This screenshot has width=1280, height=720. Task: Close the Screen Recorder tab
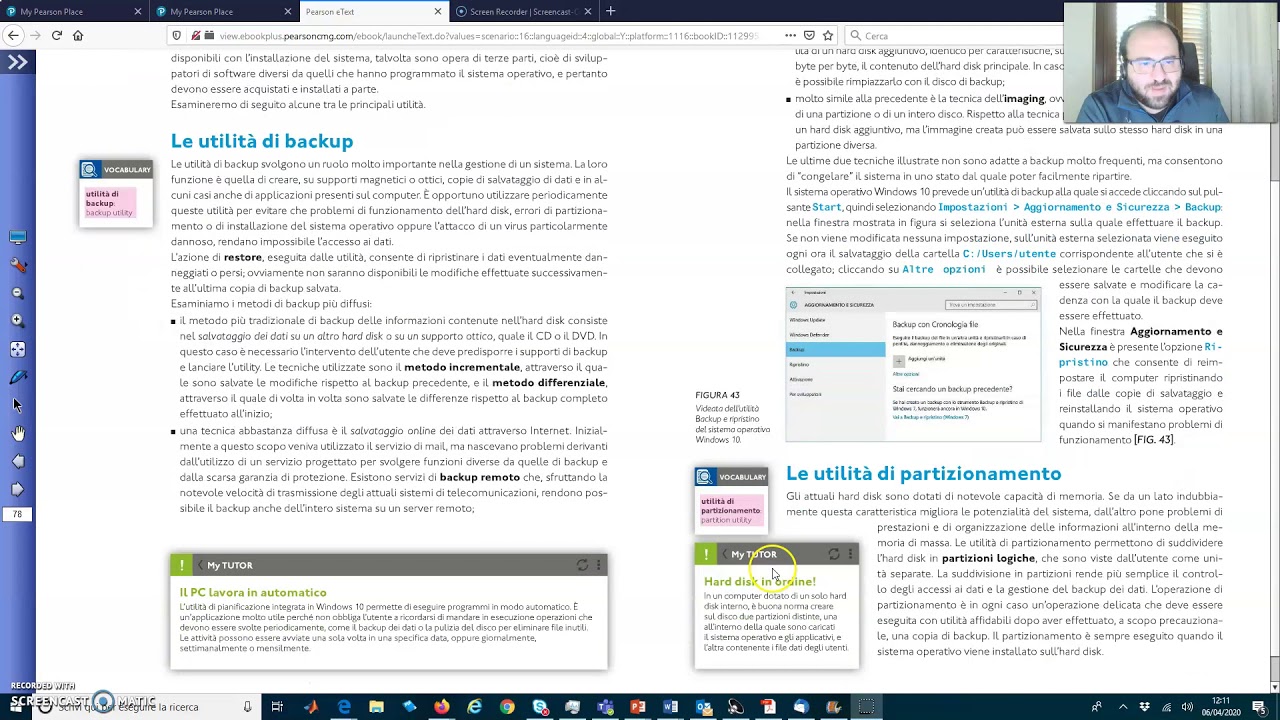(587, 11)
